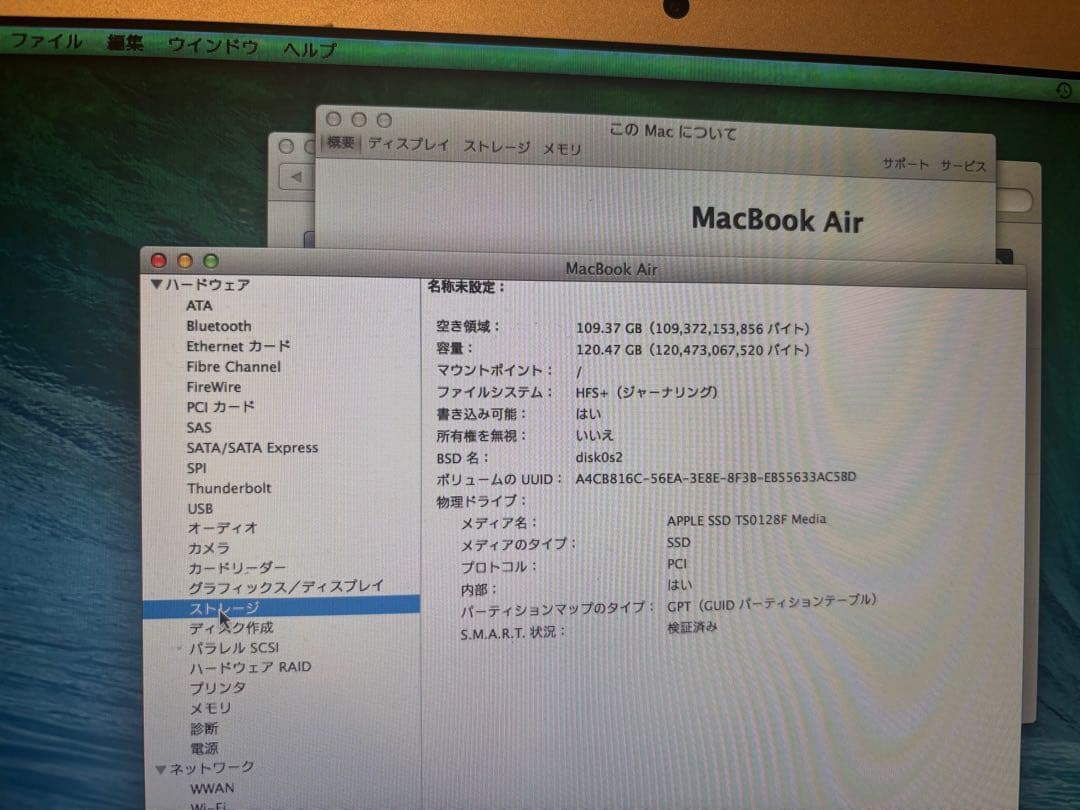Image resolution: width=1080 pixels, height=810 pixels.
Task: Select パラレル SCSI item
Action: pyautogui.click(x=234, y=648)
